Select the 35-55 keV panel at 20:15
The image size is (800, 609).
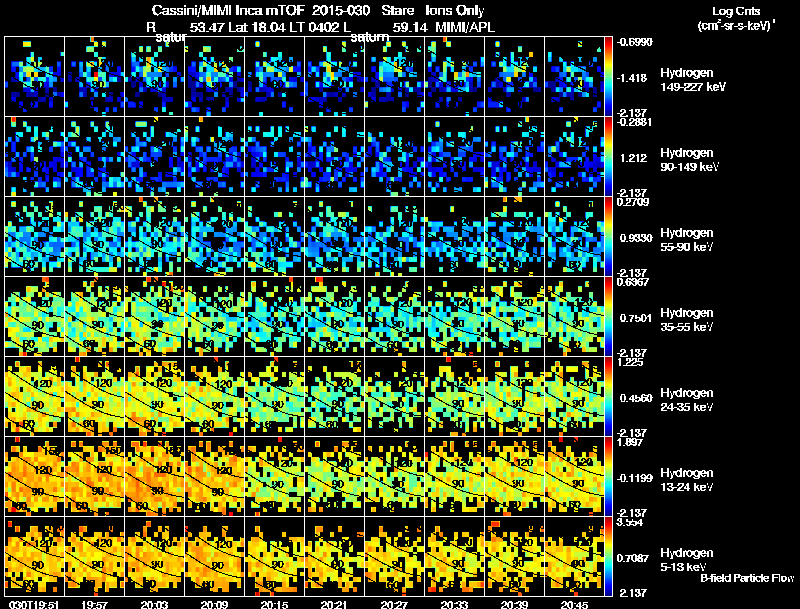(x=274, y=317)
